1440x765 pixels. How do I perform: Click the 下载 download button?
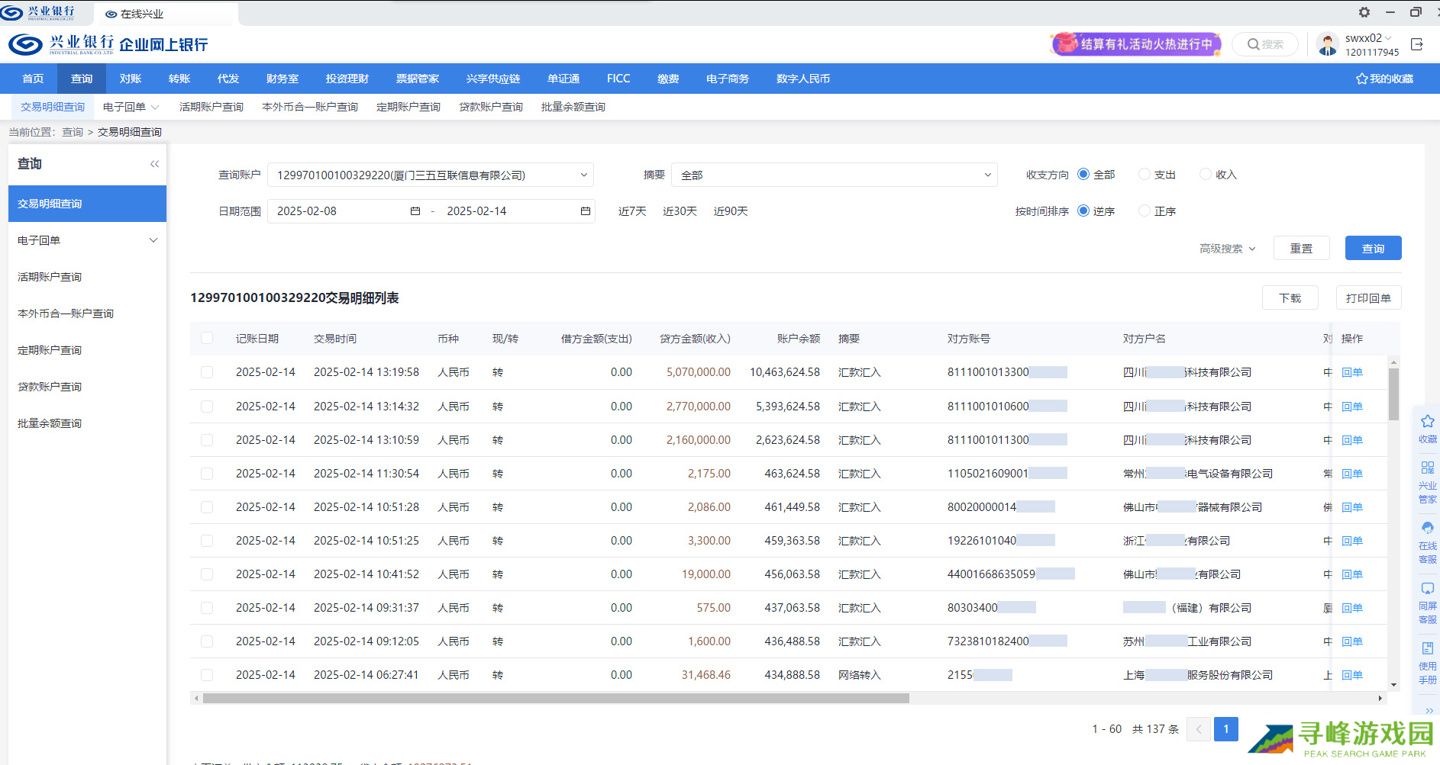pyautogui.click(x=1290, y=298)
